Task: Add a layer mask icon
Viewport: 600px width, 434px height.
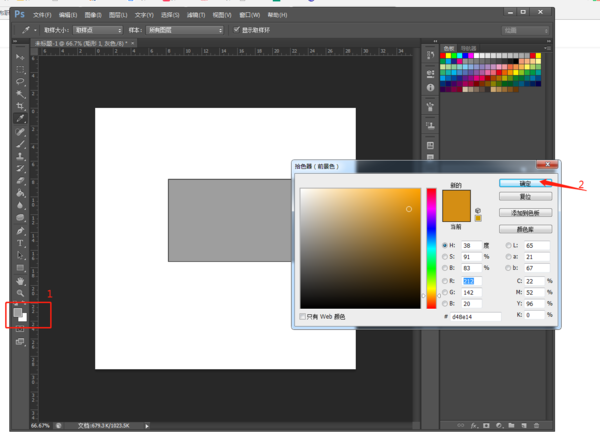Action: click(x=486, y=425)
